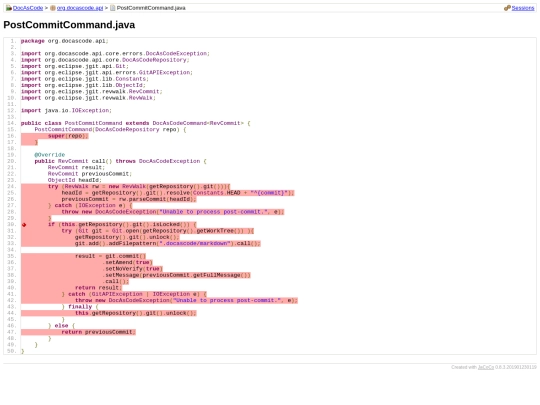Viewport: 540px width, 405px height.
Task: Click 'package org.docascode.api;' on line 1
Action: click(x=64, y=41)
